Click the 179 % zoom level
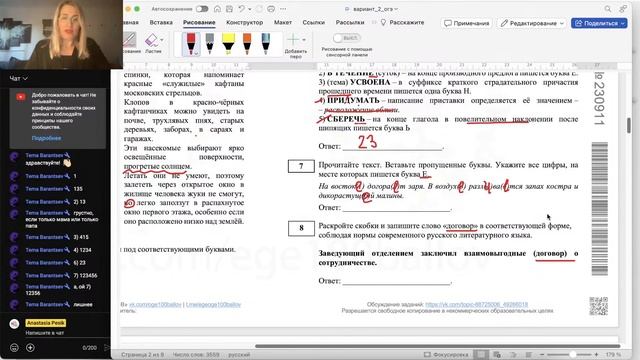 pos(613,355)
